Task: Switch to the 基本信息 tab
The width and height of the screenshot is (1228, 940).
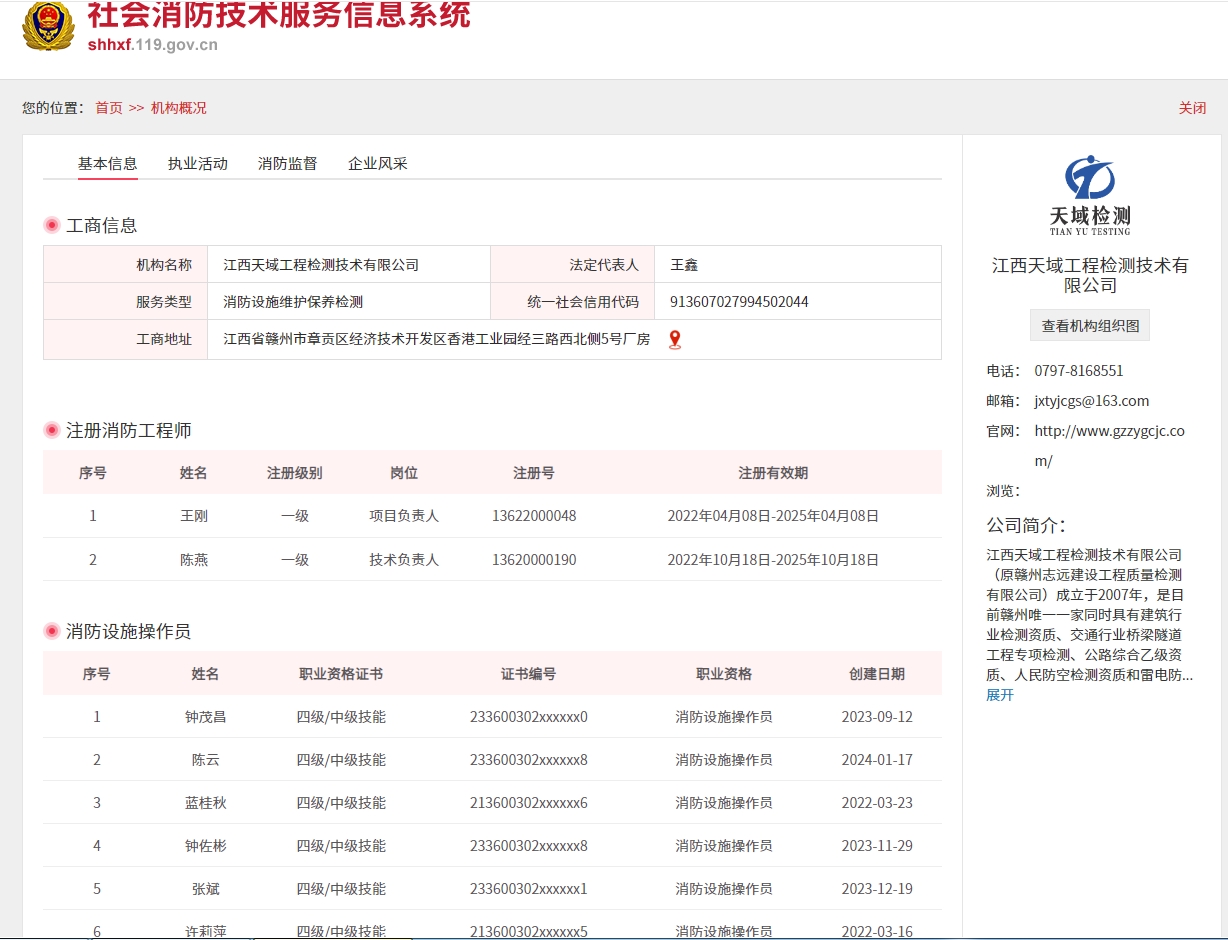Action: (x=108, y=164)
